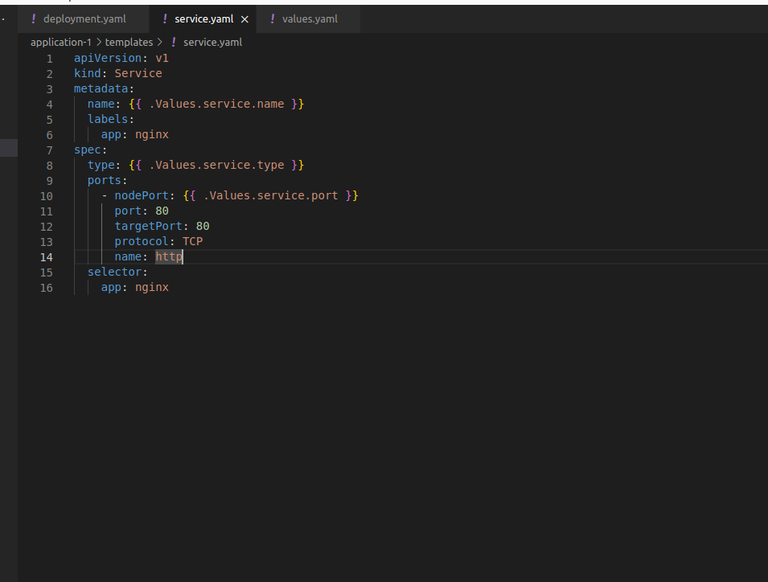This screenshot has height=582, width=768.
Task: Click the 'spec' key
Action: click(88, 150)
